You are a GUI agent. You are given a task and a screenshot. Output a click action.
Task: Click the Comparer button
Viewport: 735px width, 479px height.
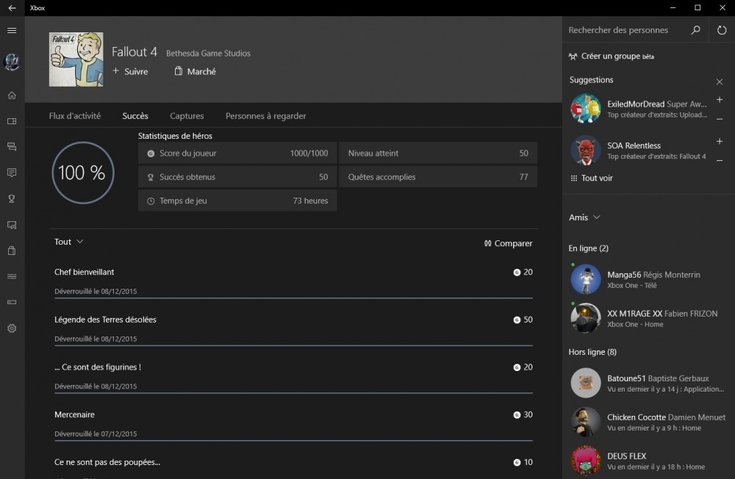point(508,243)
